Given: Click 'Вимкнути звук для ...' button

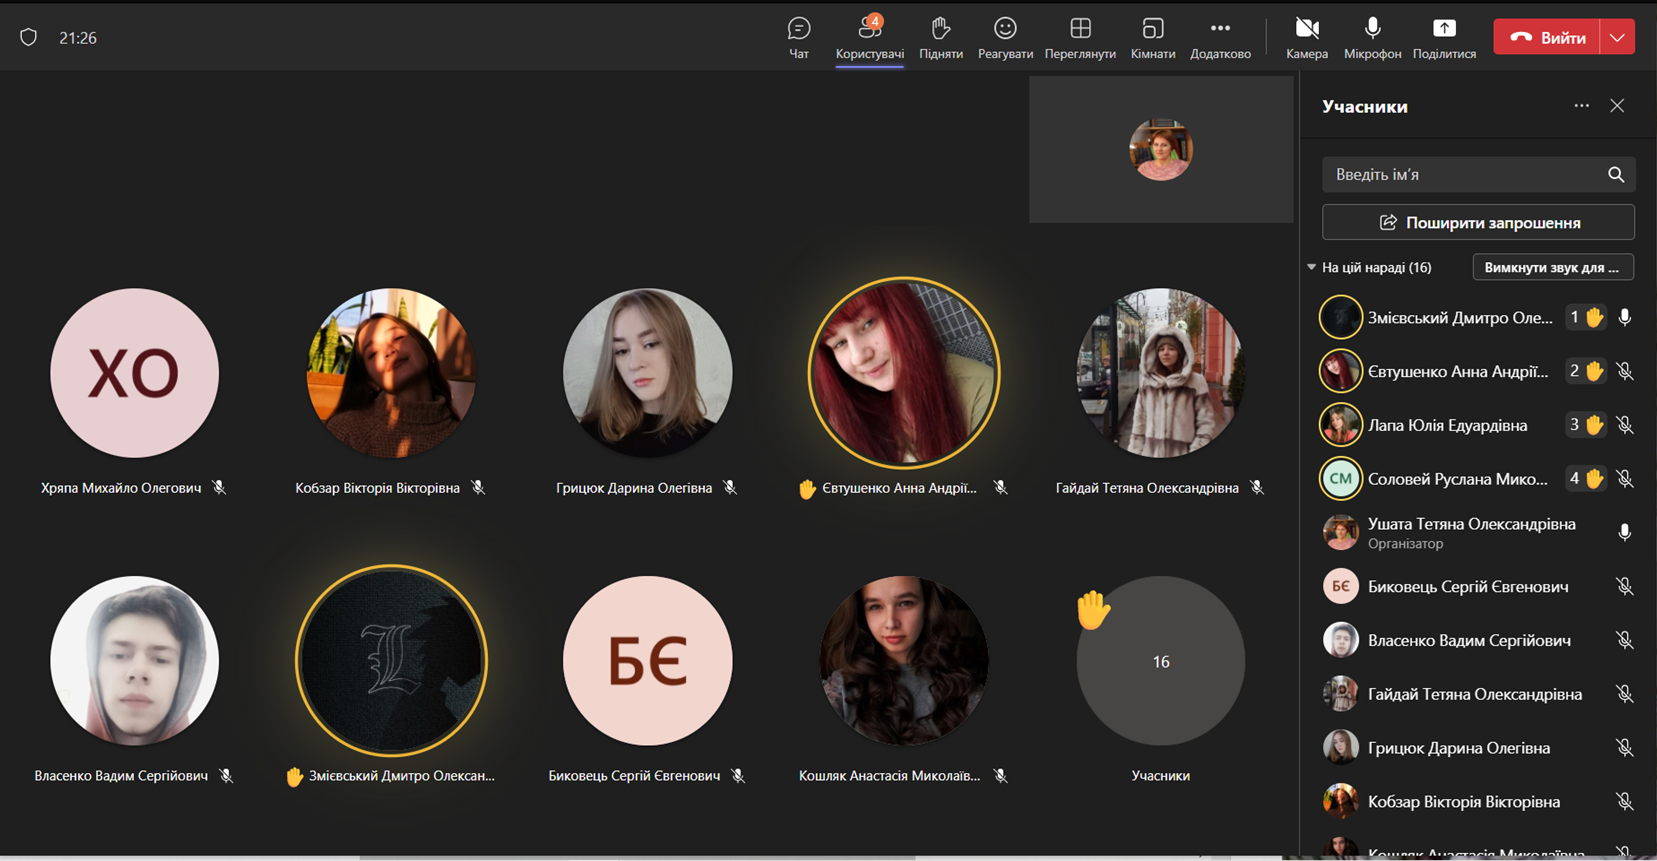Looking at the screenshot, I should (1552, 268).
